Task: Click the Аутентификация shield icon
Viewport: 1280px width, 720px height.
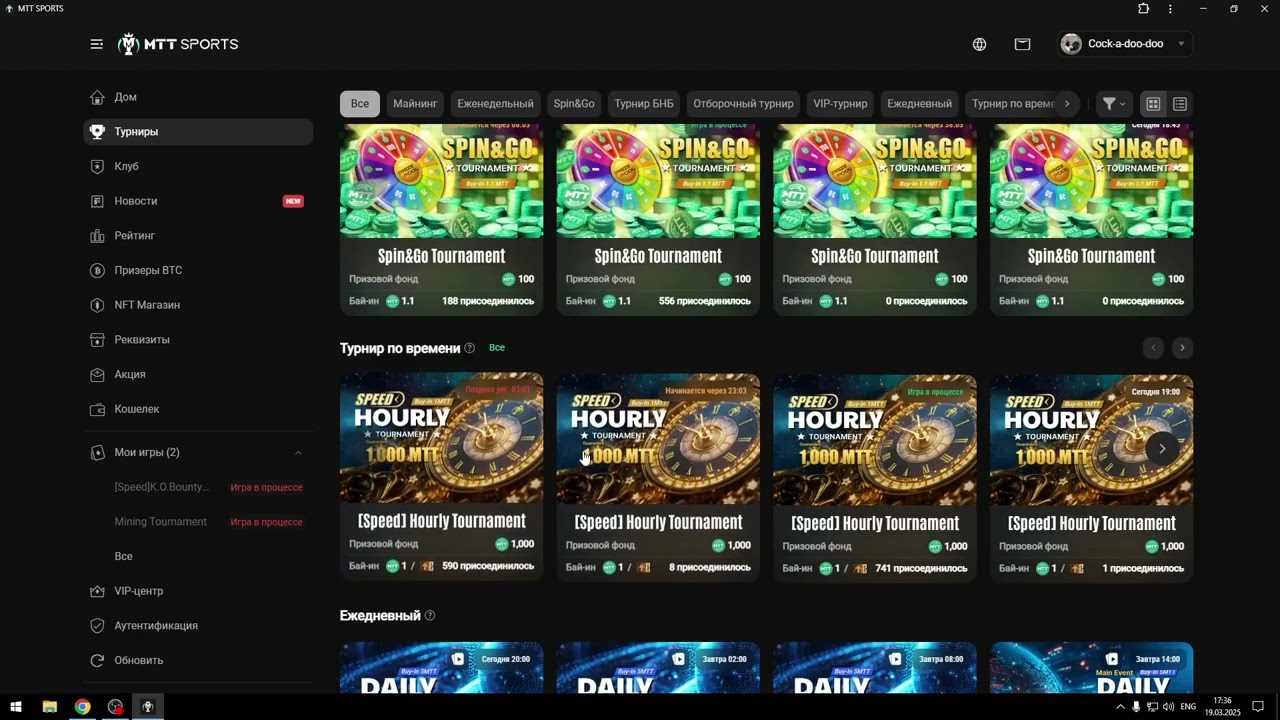Action: [x=97, y=626]
